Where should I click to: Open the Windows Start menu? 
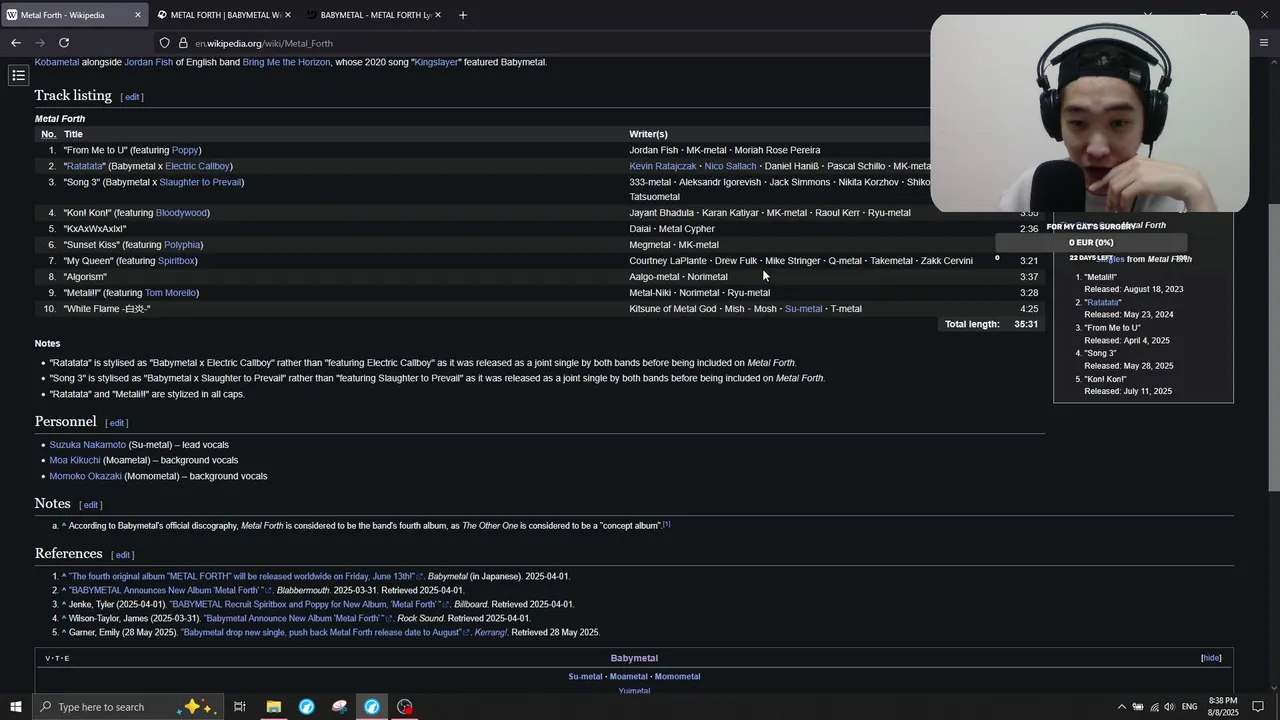pos(16,707)
